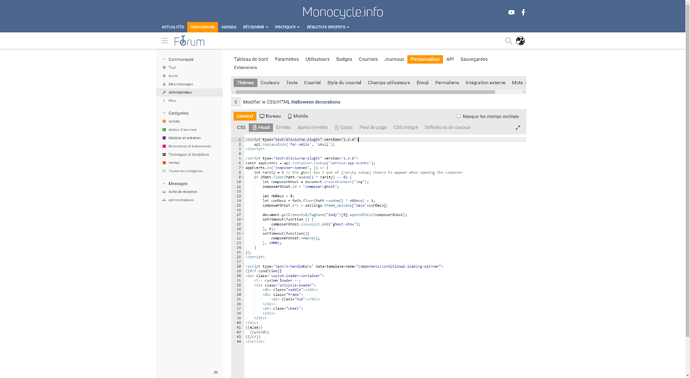Open the forum search icon
This screenshot has width=690, height=378.
508,41
